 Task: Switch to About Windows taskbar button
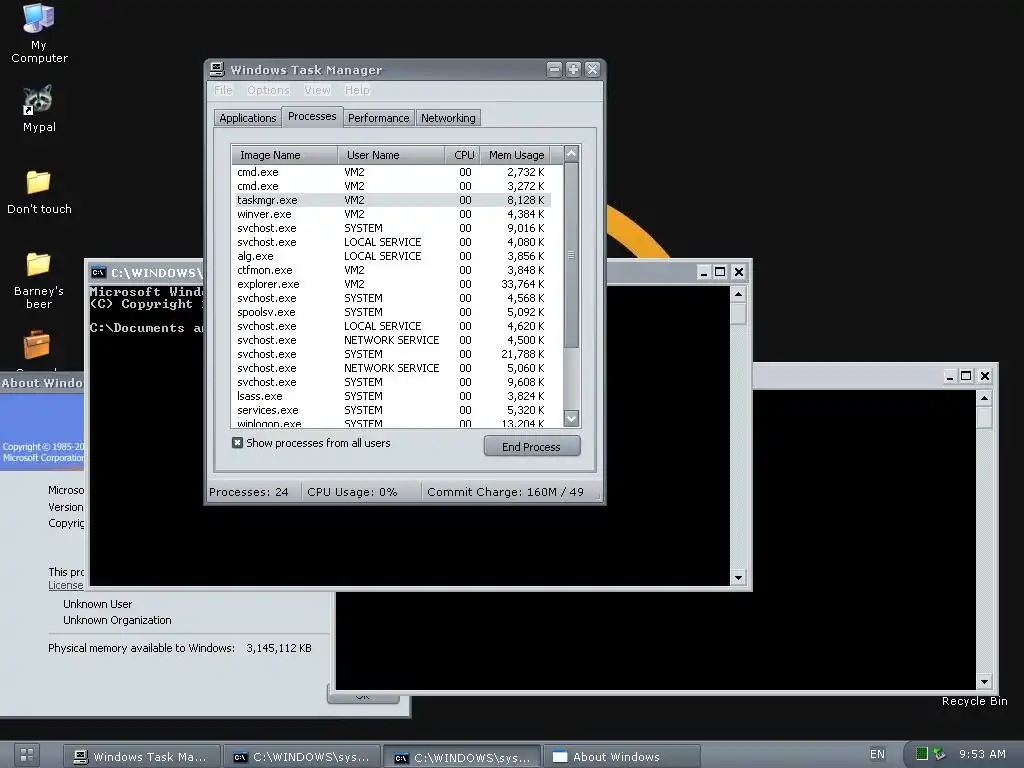tap(622, 757)
